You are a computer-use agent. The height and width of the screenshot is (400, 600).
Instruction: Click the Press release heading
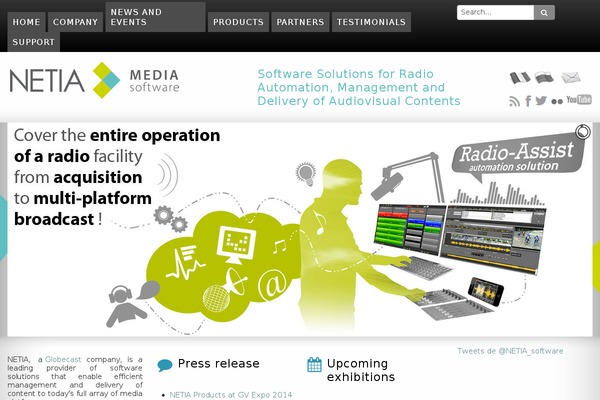(218, 363)
